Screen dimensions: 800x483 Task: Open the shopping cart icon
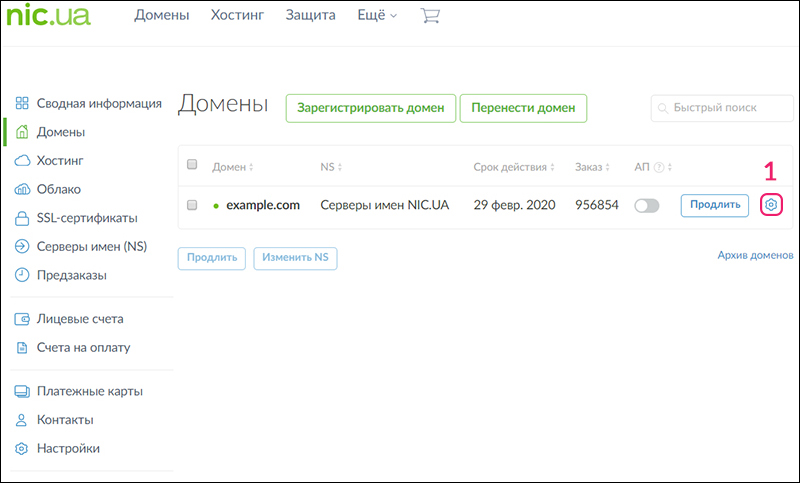pyautogui.click(x=430, y=16)
